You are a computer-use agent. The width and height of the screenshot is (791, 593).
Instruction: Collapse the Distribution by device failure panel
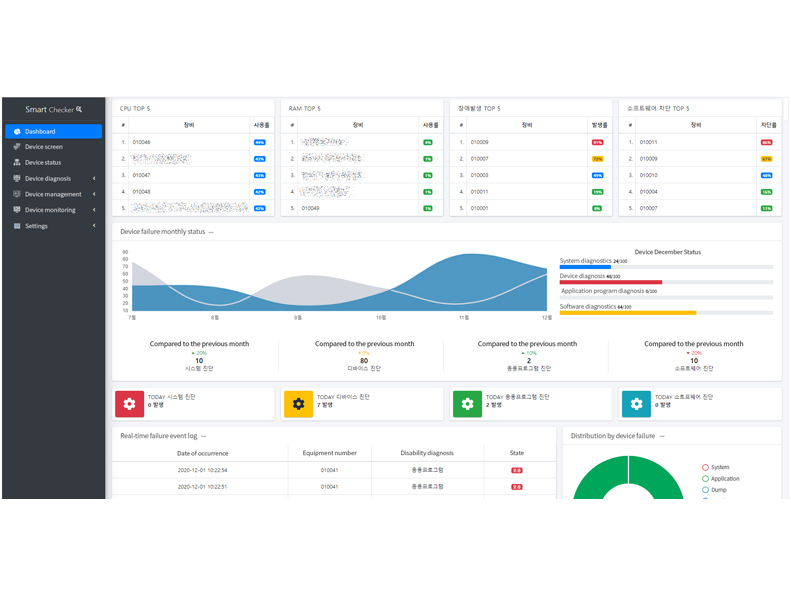tap(662, 436)
